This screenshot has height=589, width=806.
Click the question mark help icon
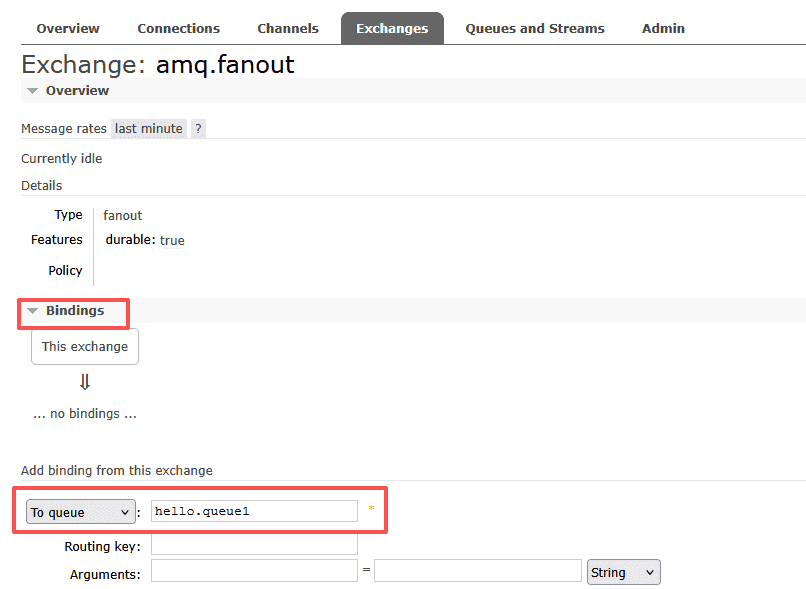[x=198, y=129]
